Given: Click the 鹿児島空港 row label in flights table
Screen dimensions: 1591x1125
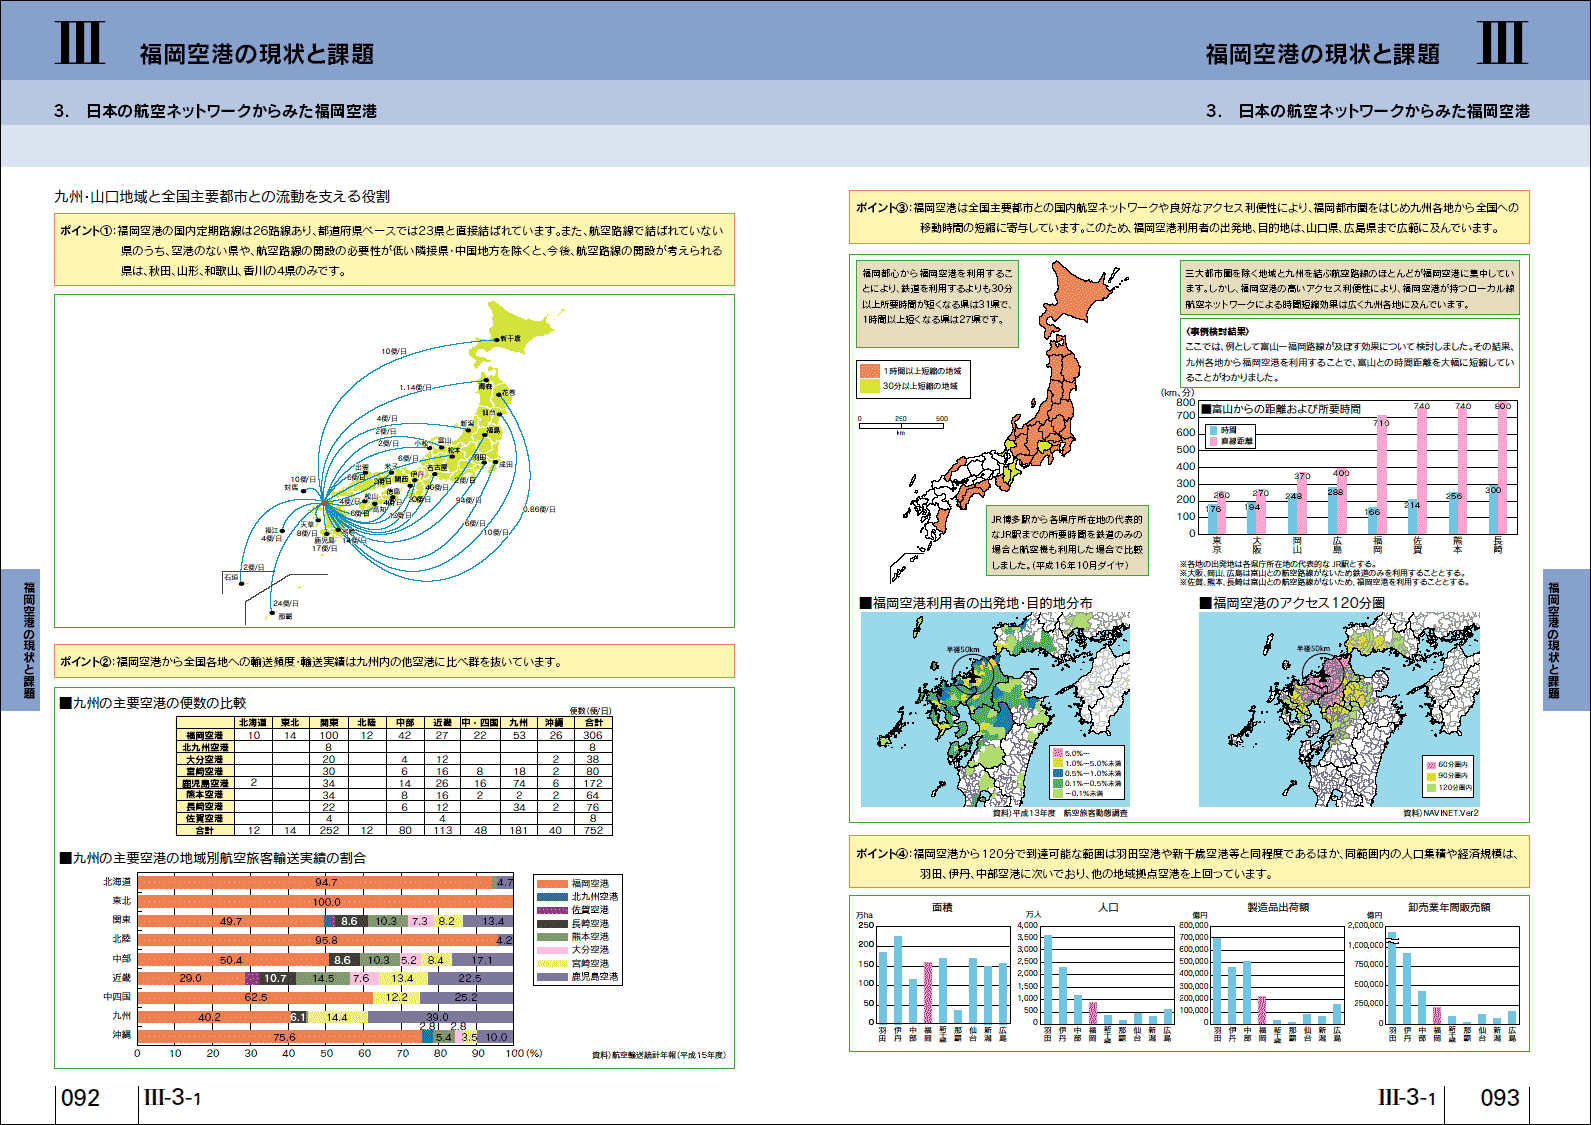Looking at the screenshot, I should (x=205, y=783).
